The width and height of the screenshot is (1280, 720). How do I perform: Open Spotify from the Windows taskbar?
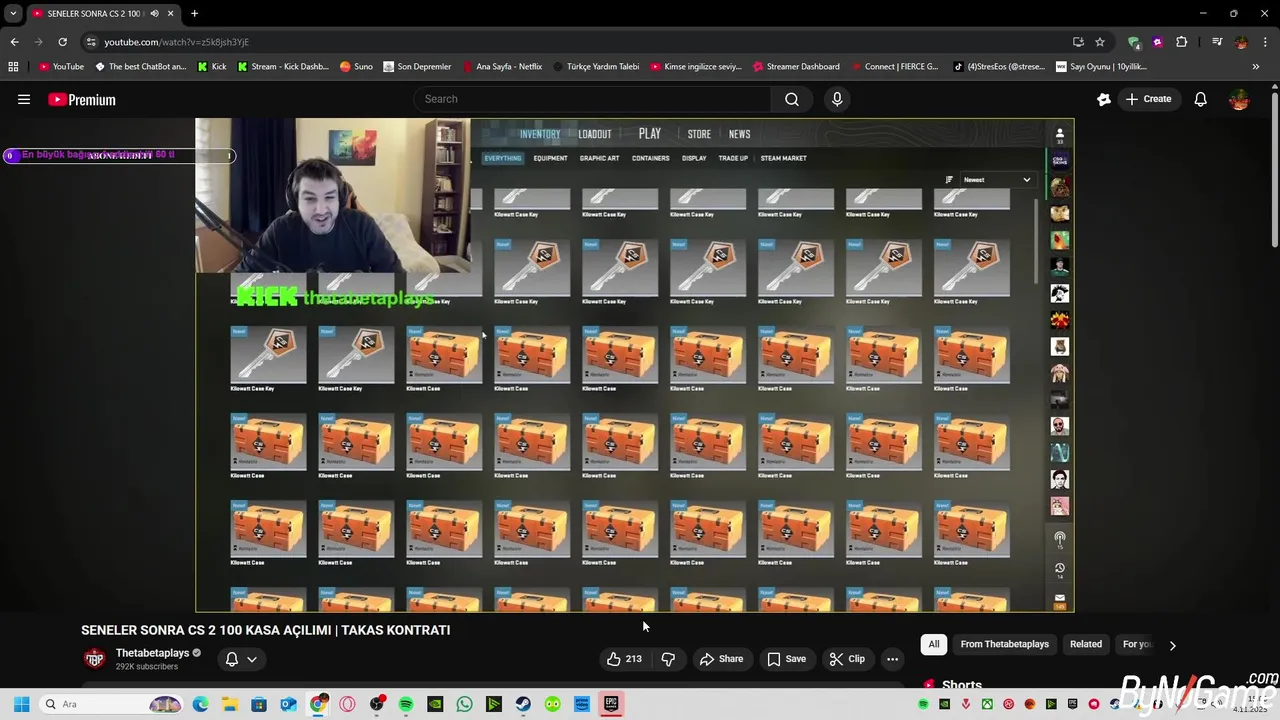[x=406, y=704]
